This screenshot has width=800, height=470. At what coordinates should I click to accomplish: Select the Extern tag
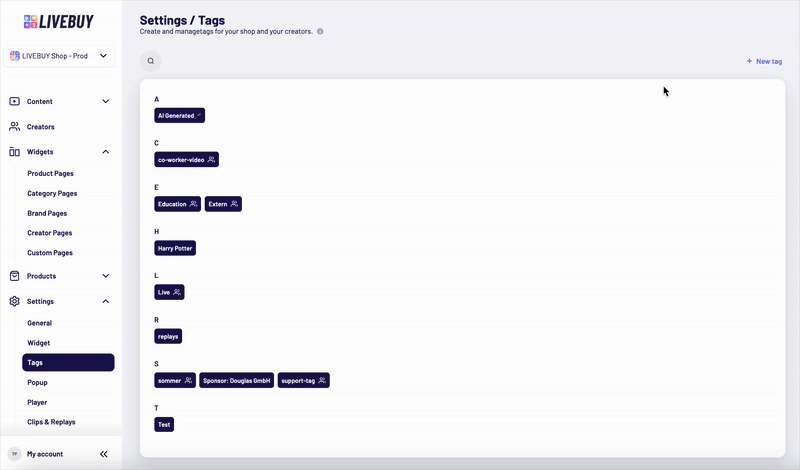(x=223, y=204)
